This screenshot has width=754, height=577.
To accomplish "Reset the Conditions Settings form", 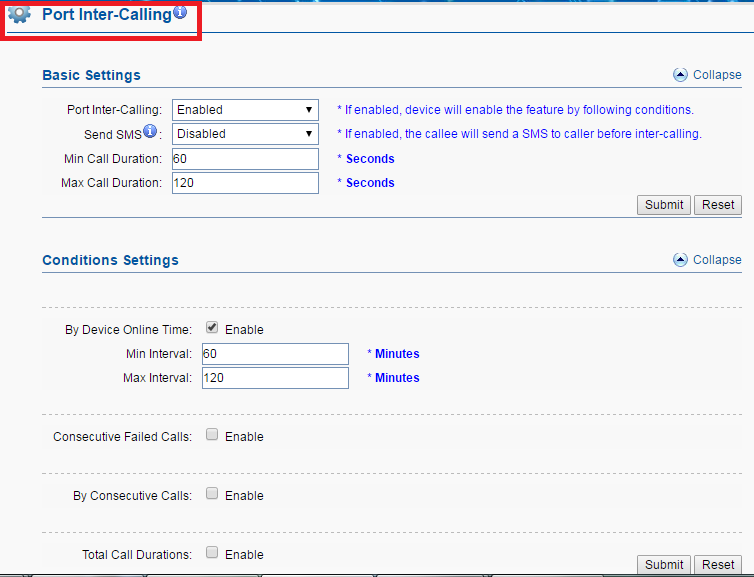I will click(718, 564).
